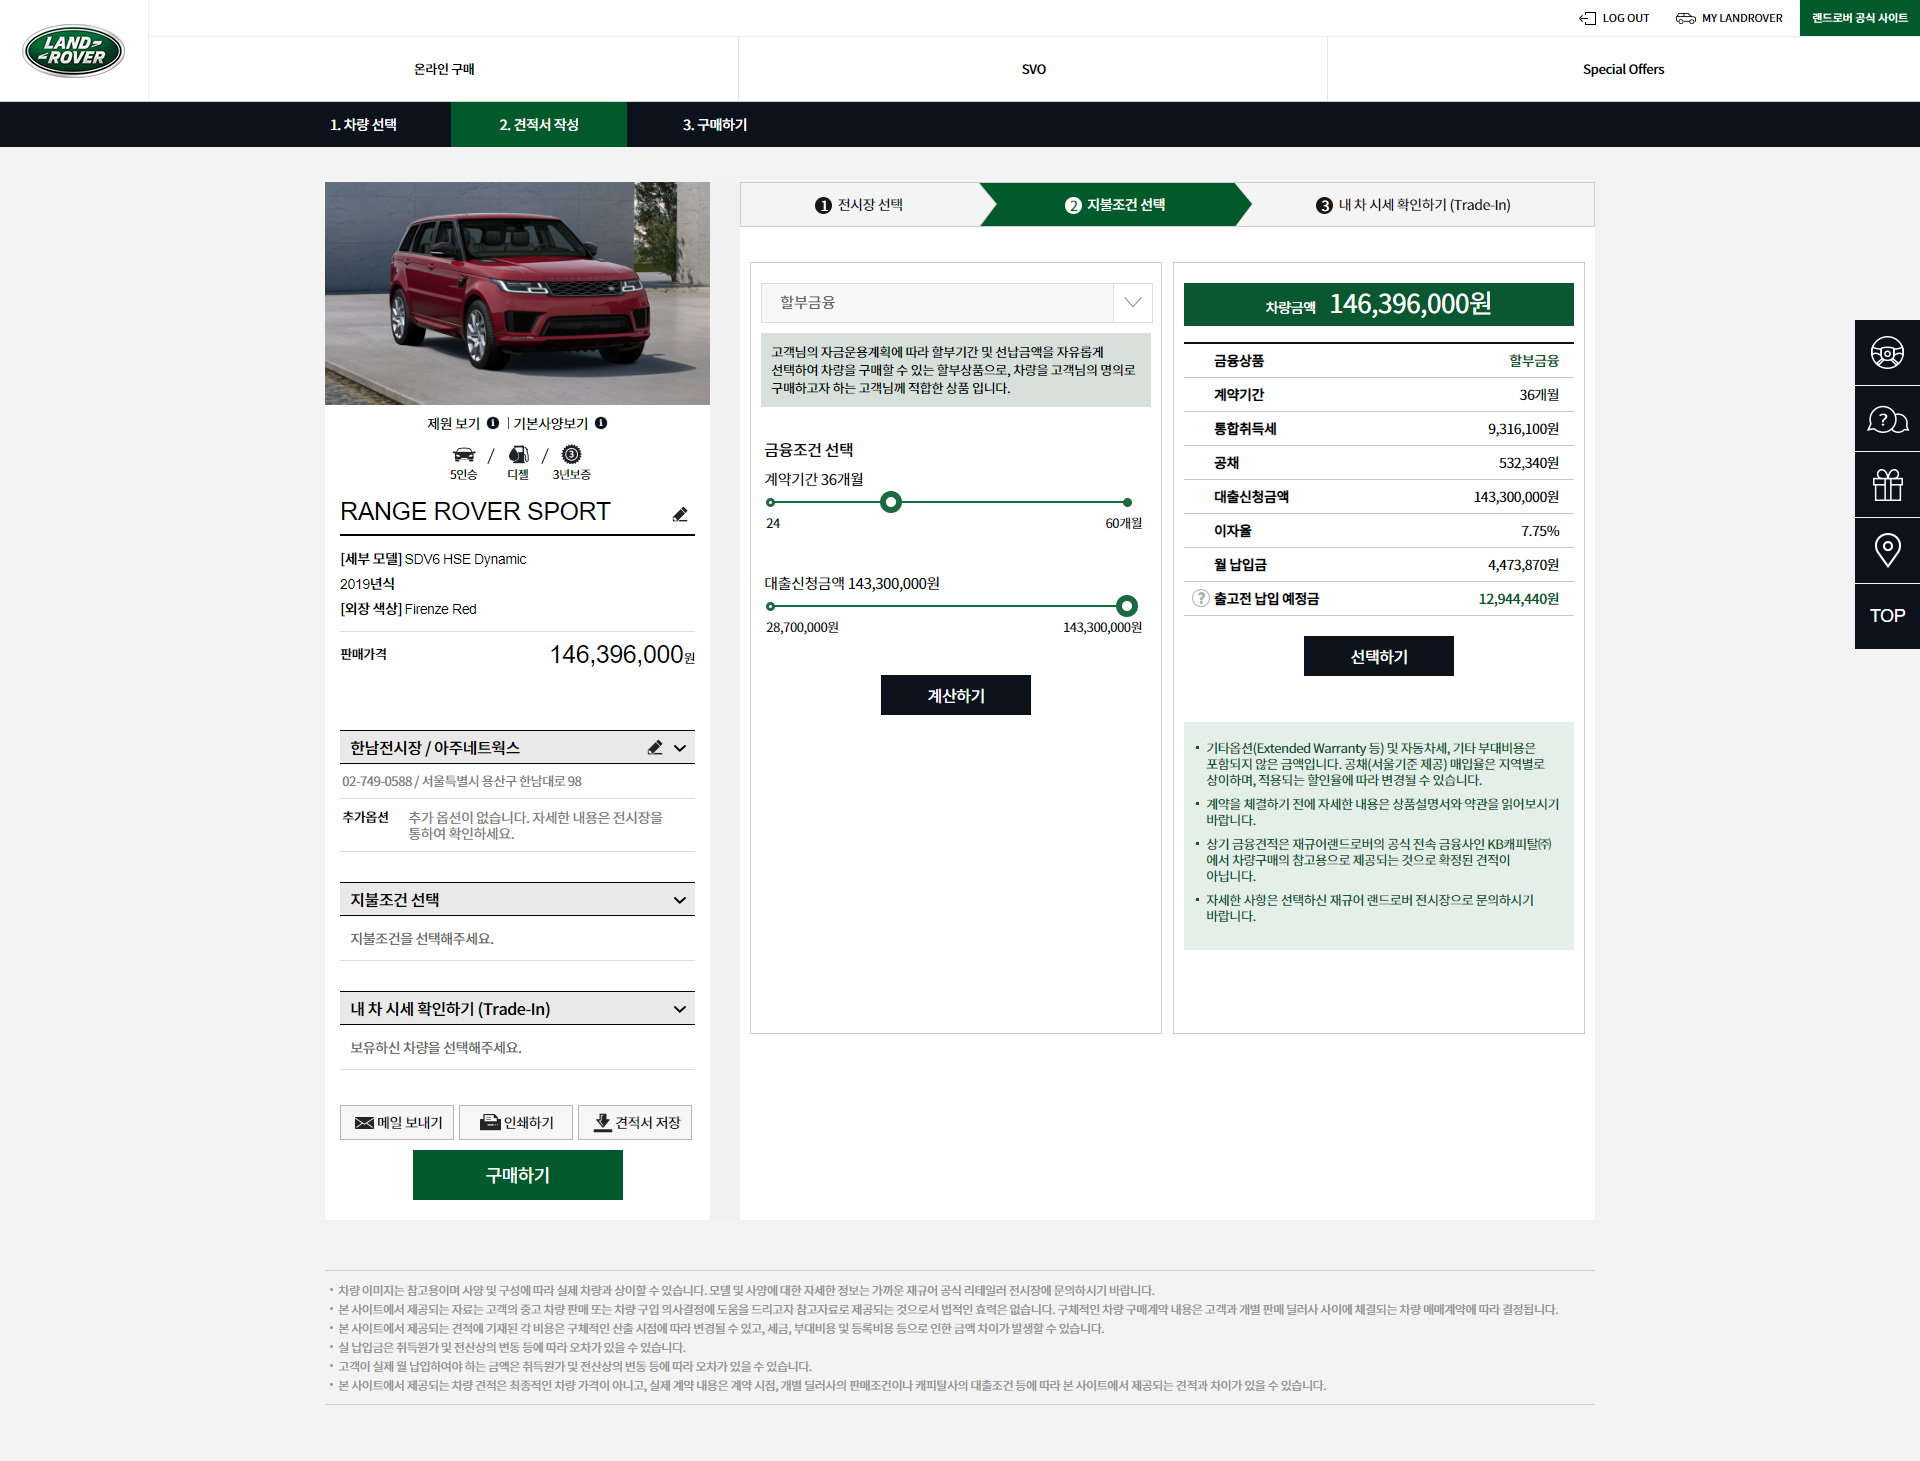Click info icon next to 기본사양보기
The height and width of the screenshot is (1461, 1920).
coord(601,423)
